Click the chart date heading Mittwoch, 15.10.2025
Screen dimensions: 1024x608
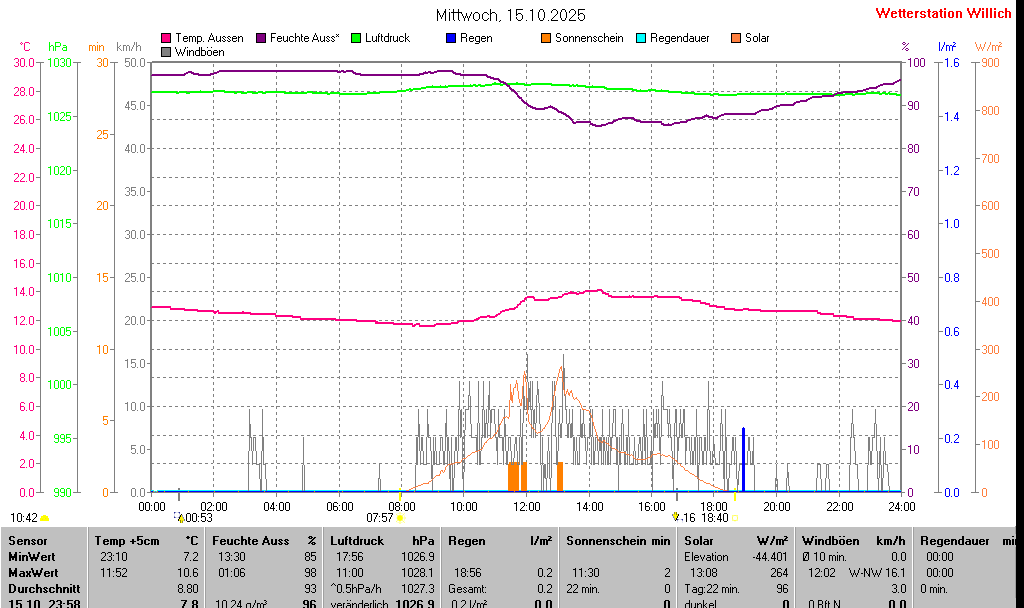pyautogui.click(x=511, y=15)
